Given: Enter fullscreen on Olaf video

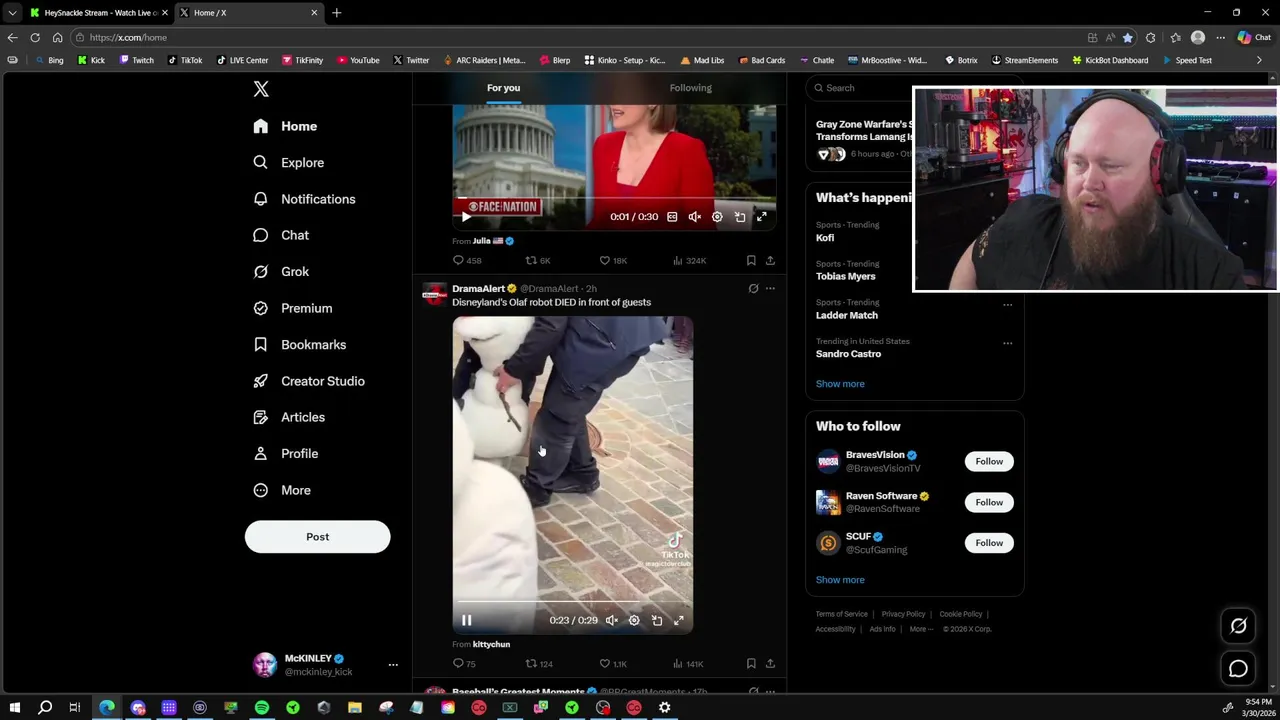Looking at the screenshot, I should click(x=679, y=620).
